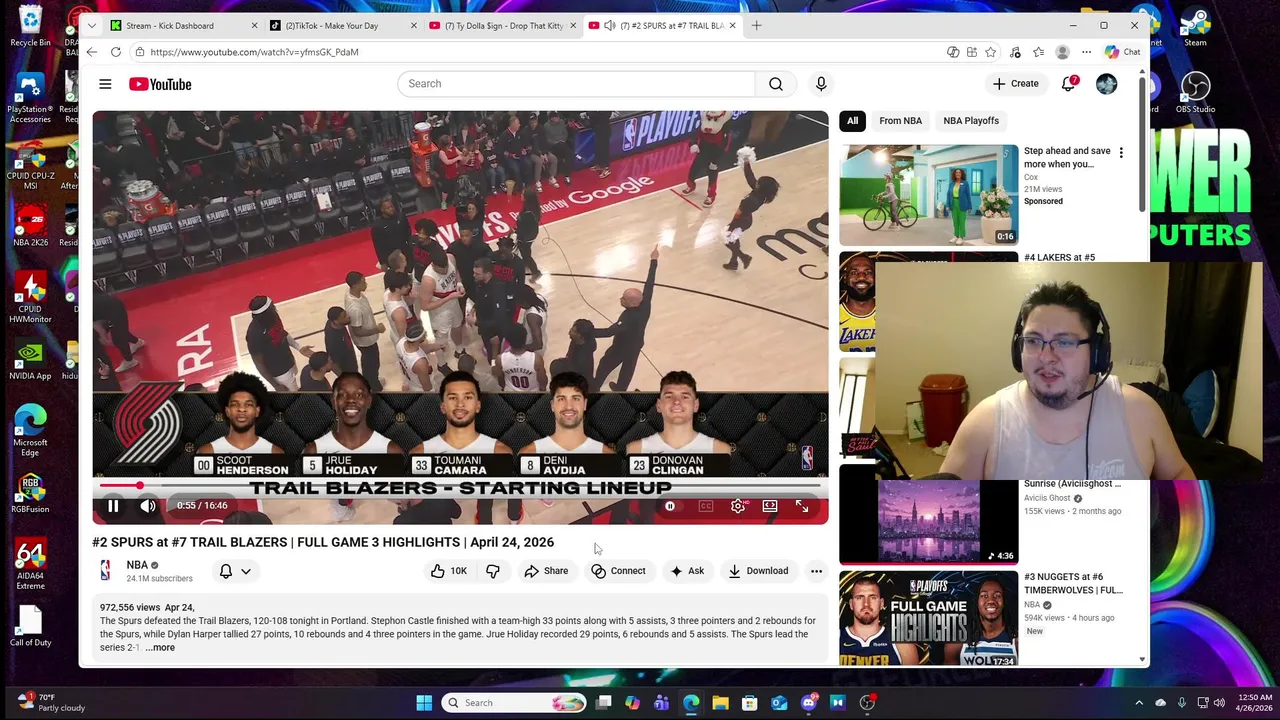Click the Connect button under the video
1280x720 pixels.
(618, 571)
